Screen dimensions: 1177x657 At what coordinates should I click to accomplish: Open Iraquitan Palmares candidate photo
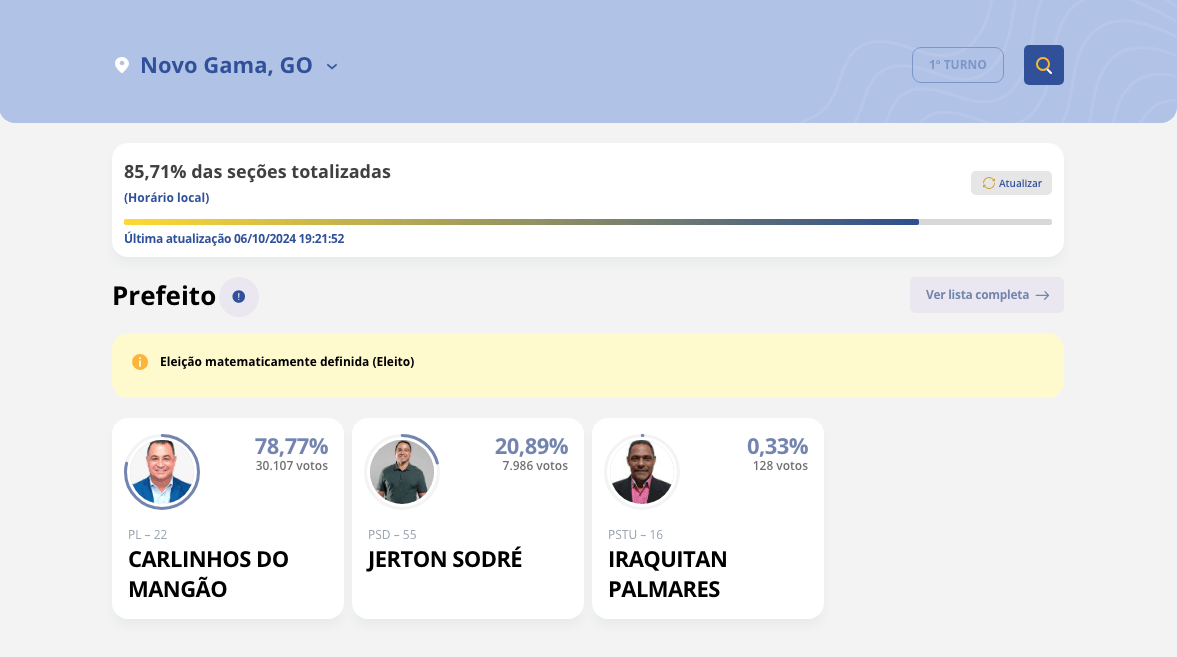642,471
